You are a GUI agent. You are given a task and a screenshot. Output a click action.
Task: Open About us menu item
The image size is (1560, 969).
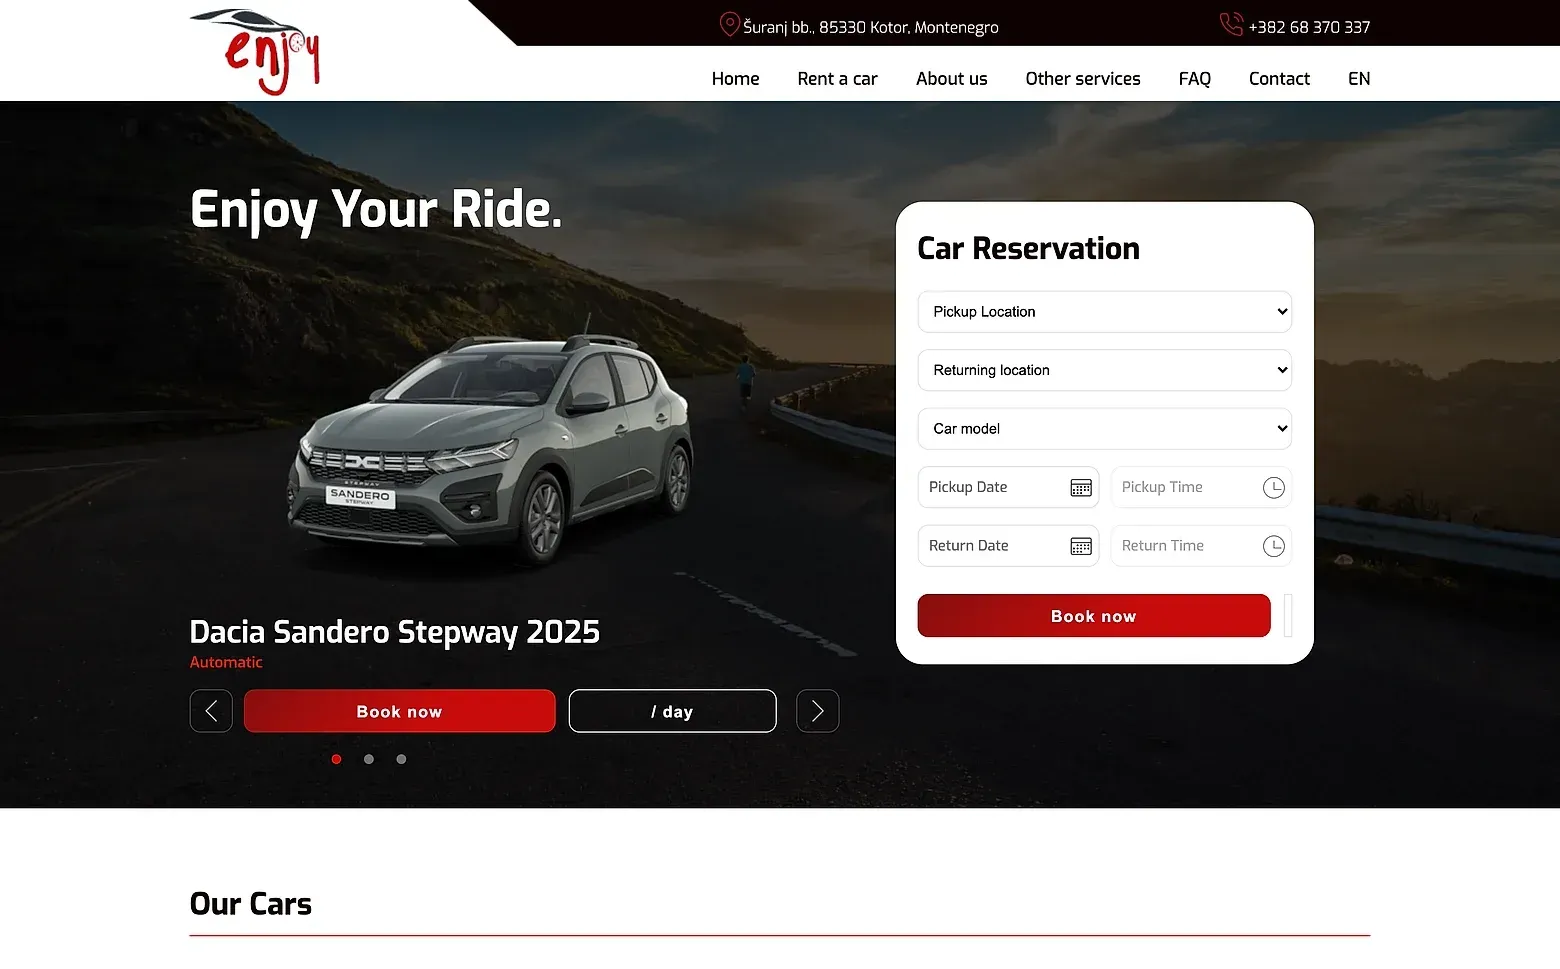[951, 79]
